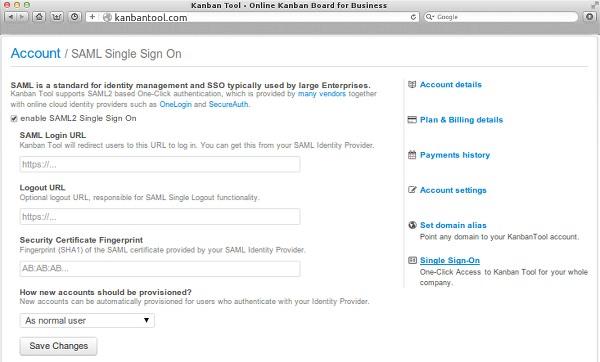Click the Plan & Billing card icon

tap(412, 120)
